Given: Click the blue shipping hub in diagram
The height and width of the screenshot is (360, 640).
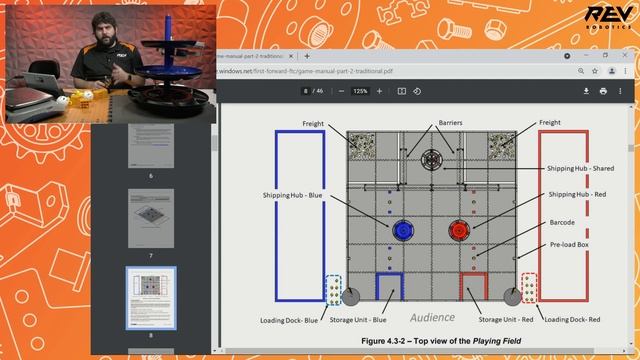Looking at the screenshot, I should (403, 230).
